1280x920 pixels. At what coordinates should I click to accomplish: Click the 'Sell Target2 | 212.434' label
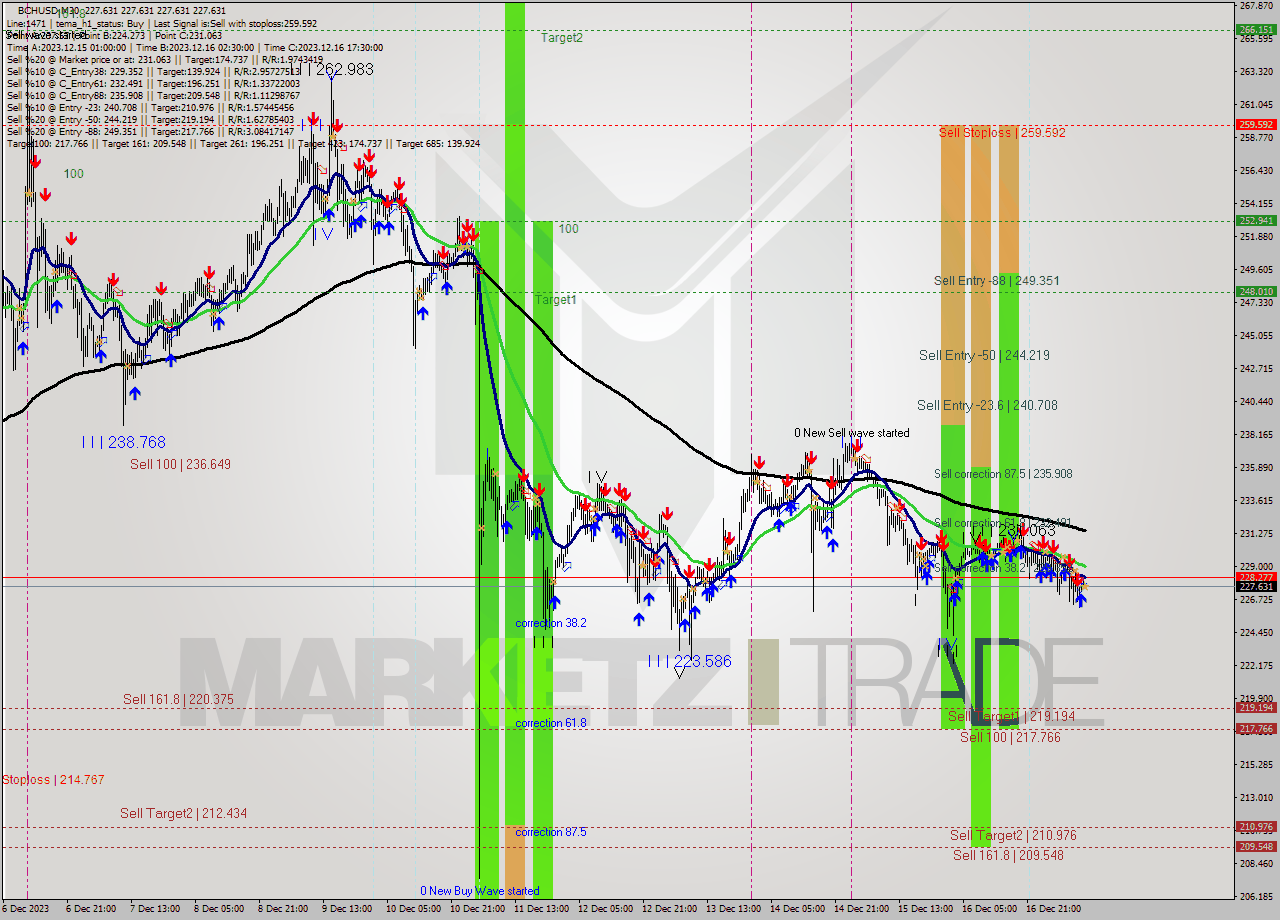click(x=183, y=814)
